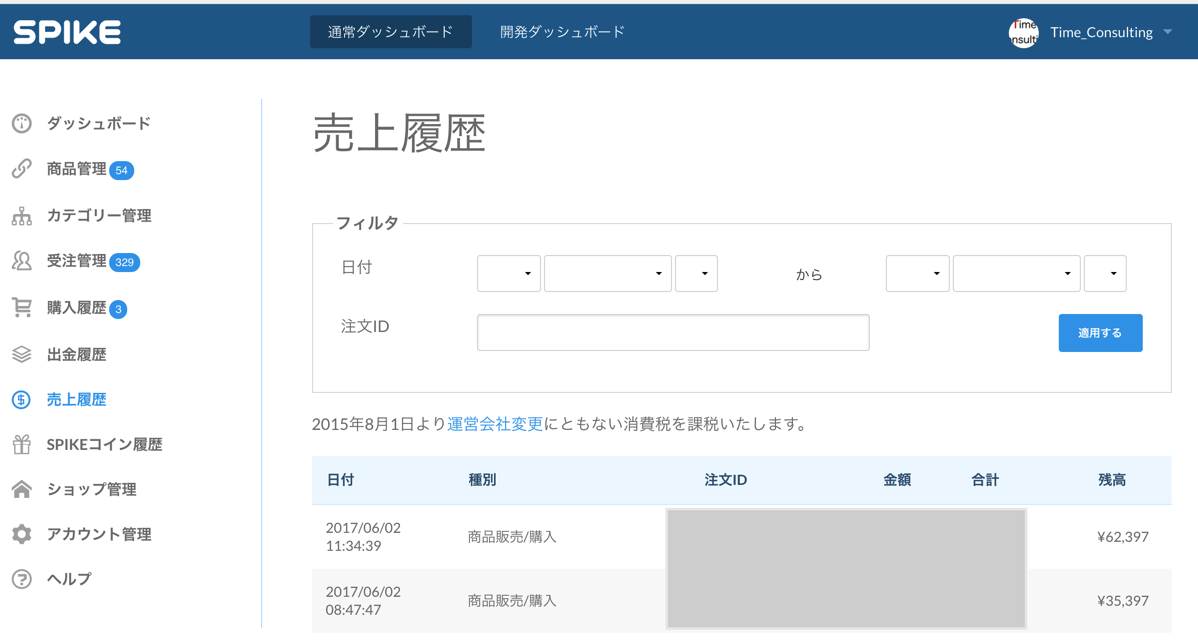Click the 329 badge beside 受注管理
Viewport: 1198px width, 642px height.
coord(125,262)
